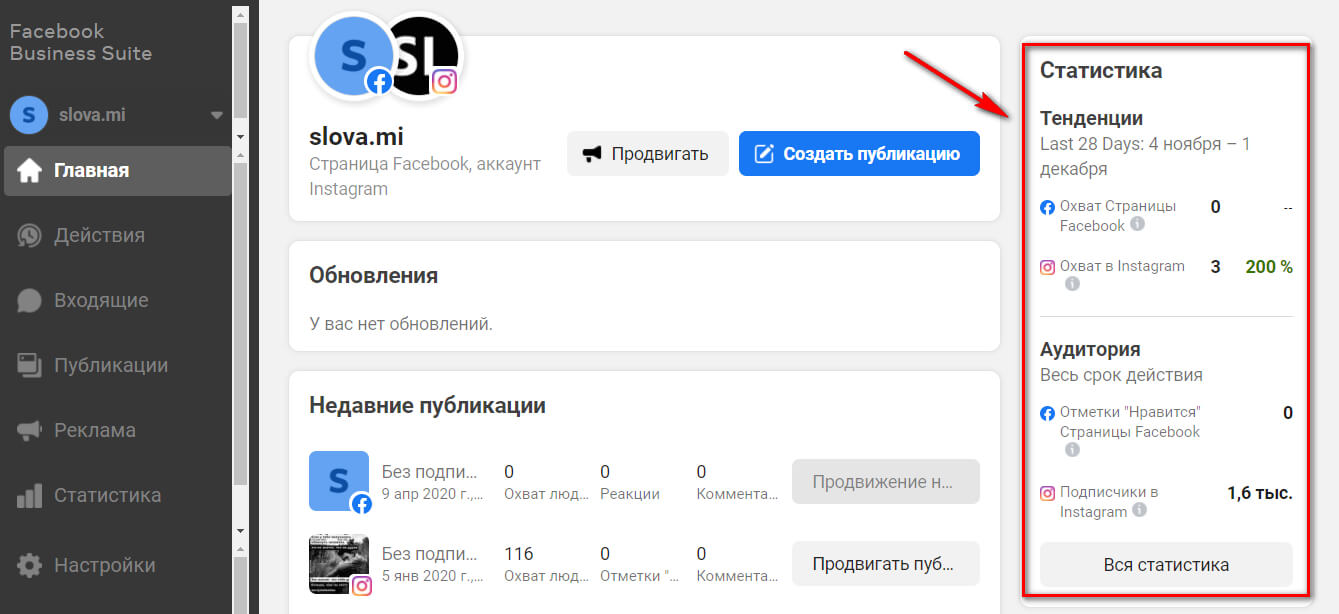
Task: Open the Публикации section icon
Action: tap(31, 365)
